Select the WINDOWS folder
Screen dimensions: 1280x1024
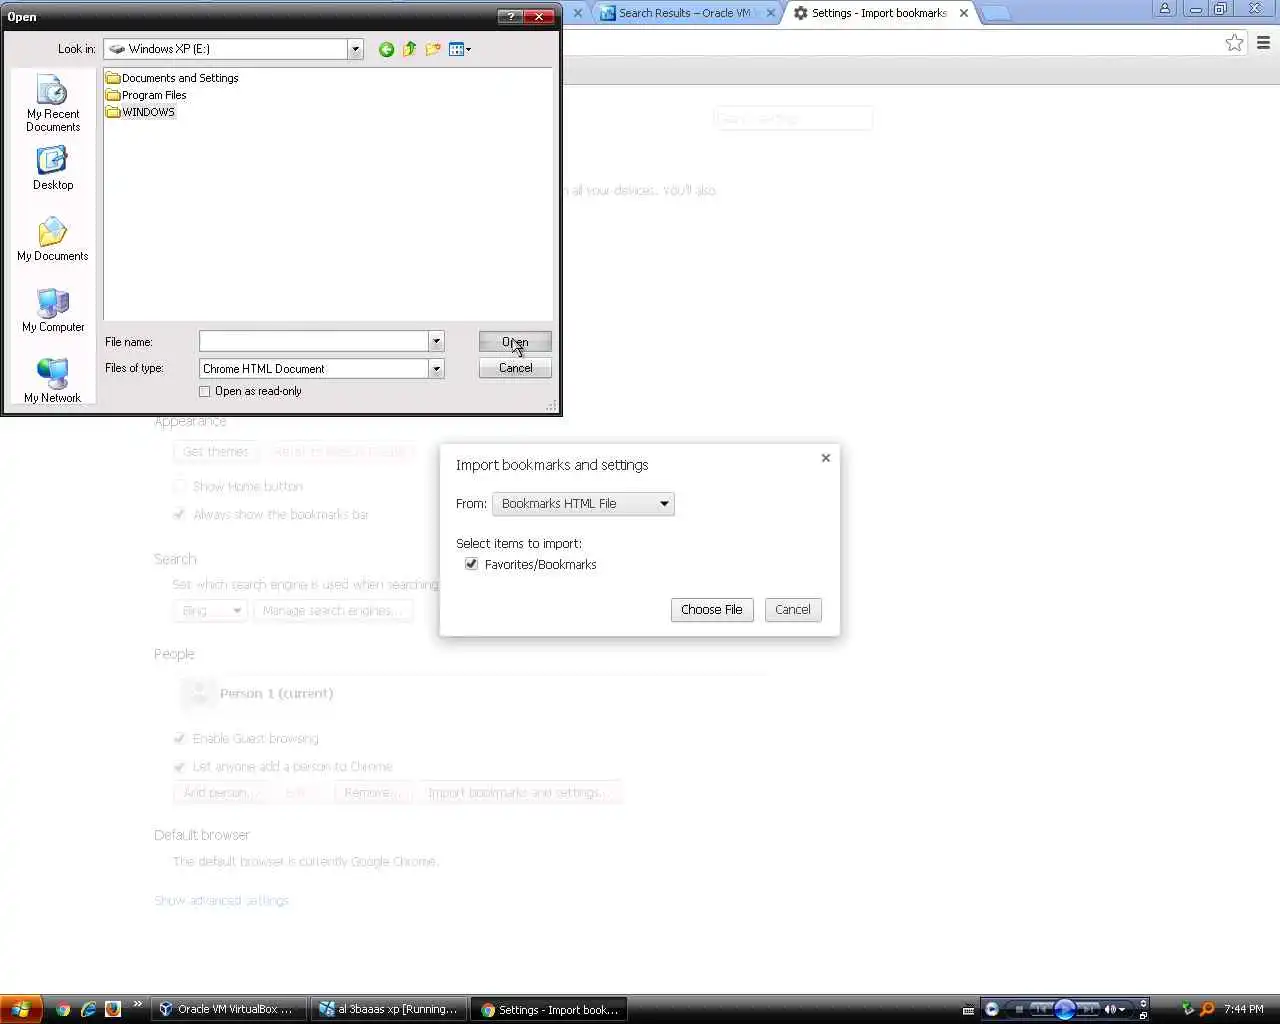pos(141,112)
